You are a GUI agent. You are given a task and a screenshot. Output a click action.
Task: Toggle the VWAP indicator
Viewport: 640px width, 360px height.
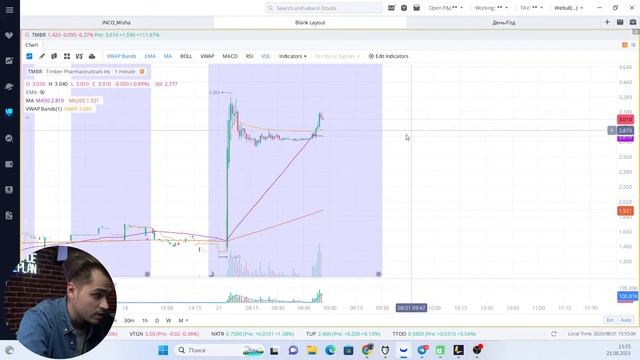(x=207, y=56)
